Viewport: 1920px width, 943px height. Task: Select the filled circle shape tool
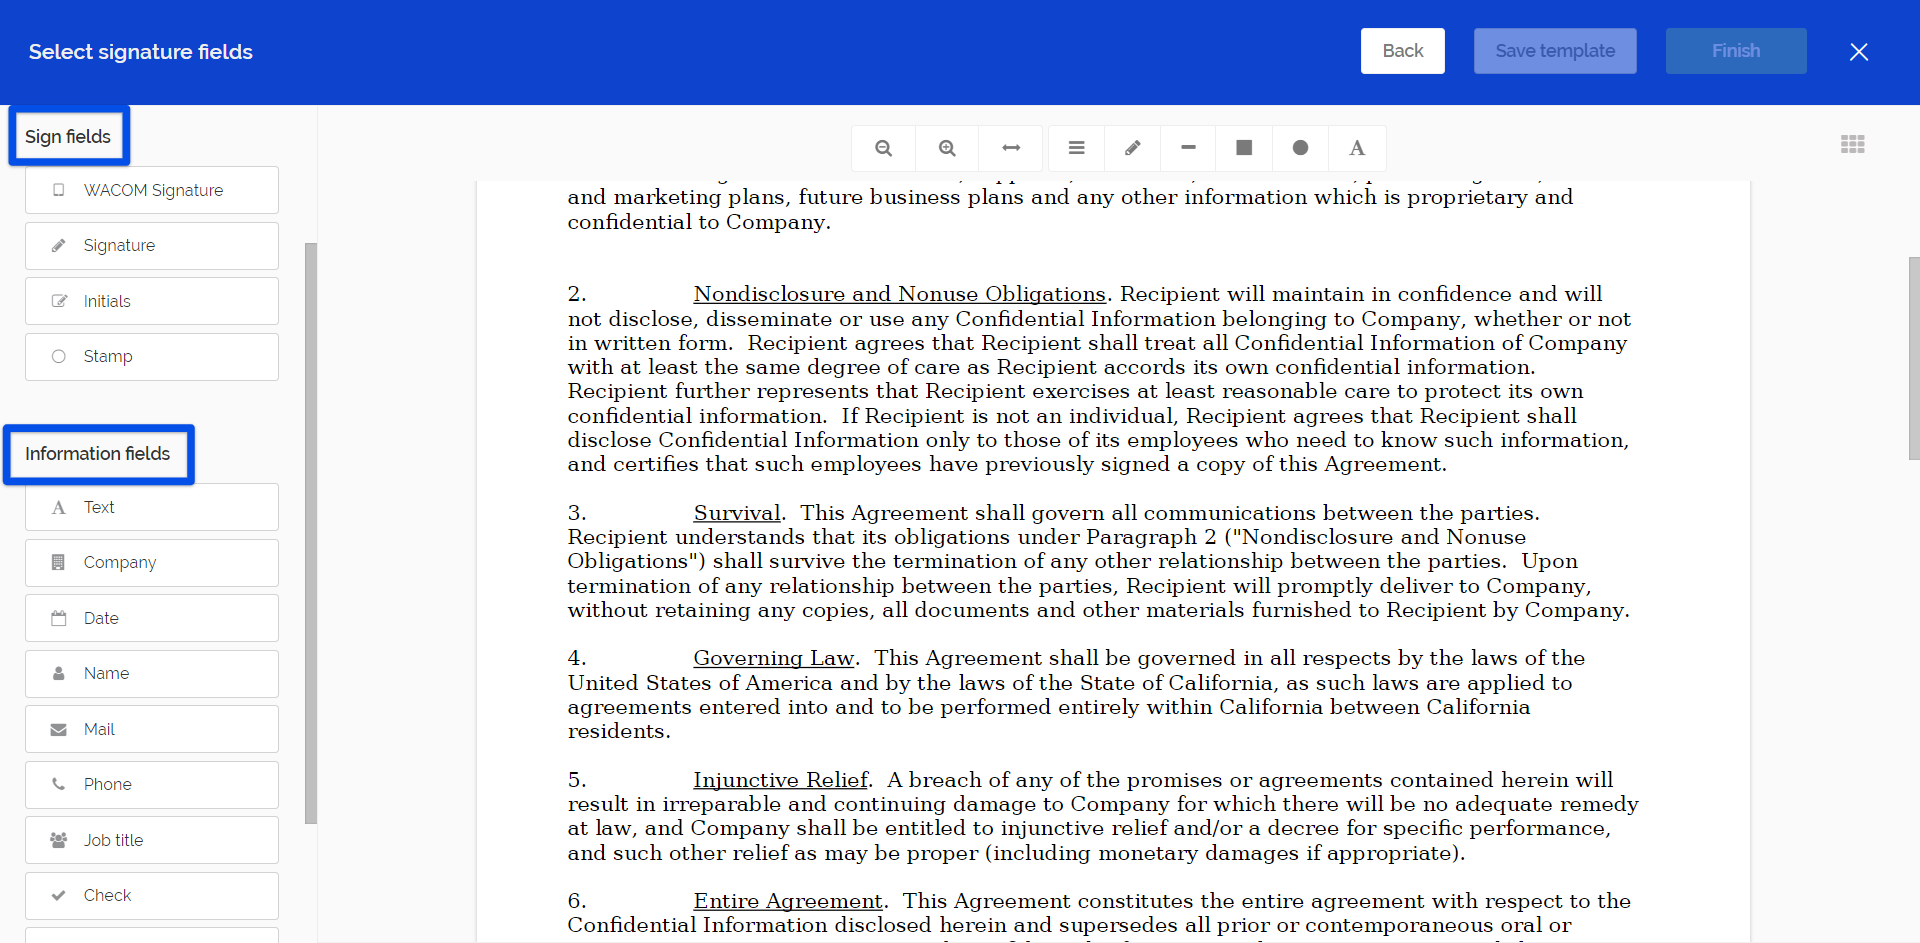(x=1300, y=148)
